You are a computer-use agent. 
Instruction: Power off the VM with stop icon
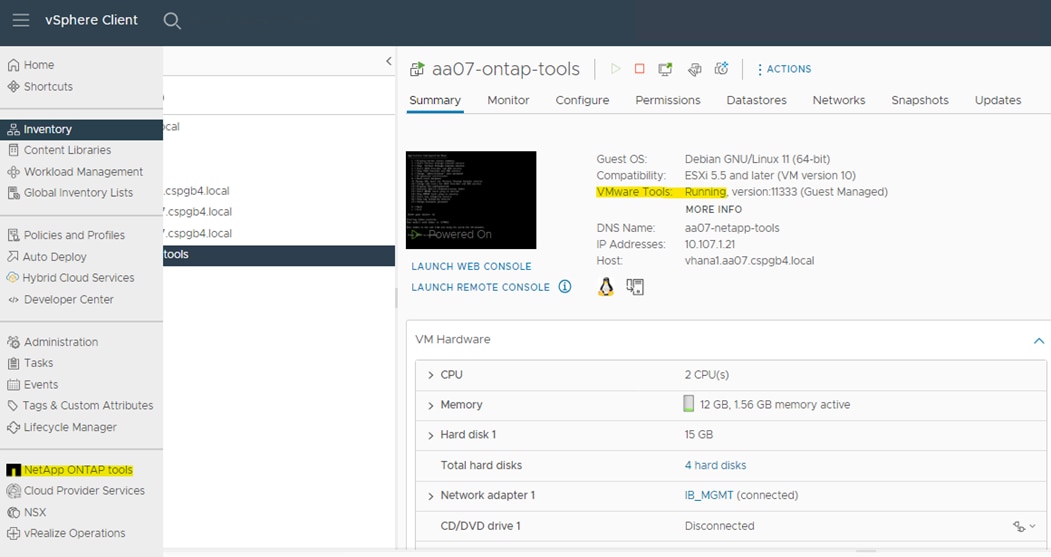click(x=639, y=68)
